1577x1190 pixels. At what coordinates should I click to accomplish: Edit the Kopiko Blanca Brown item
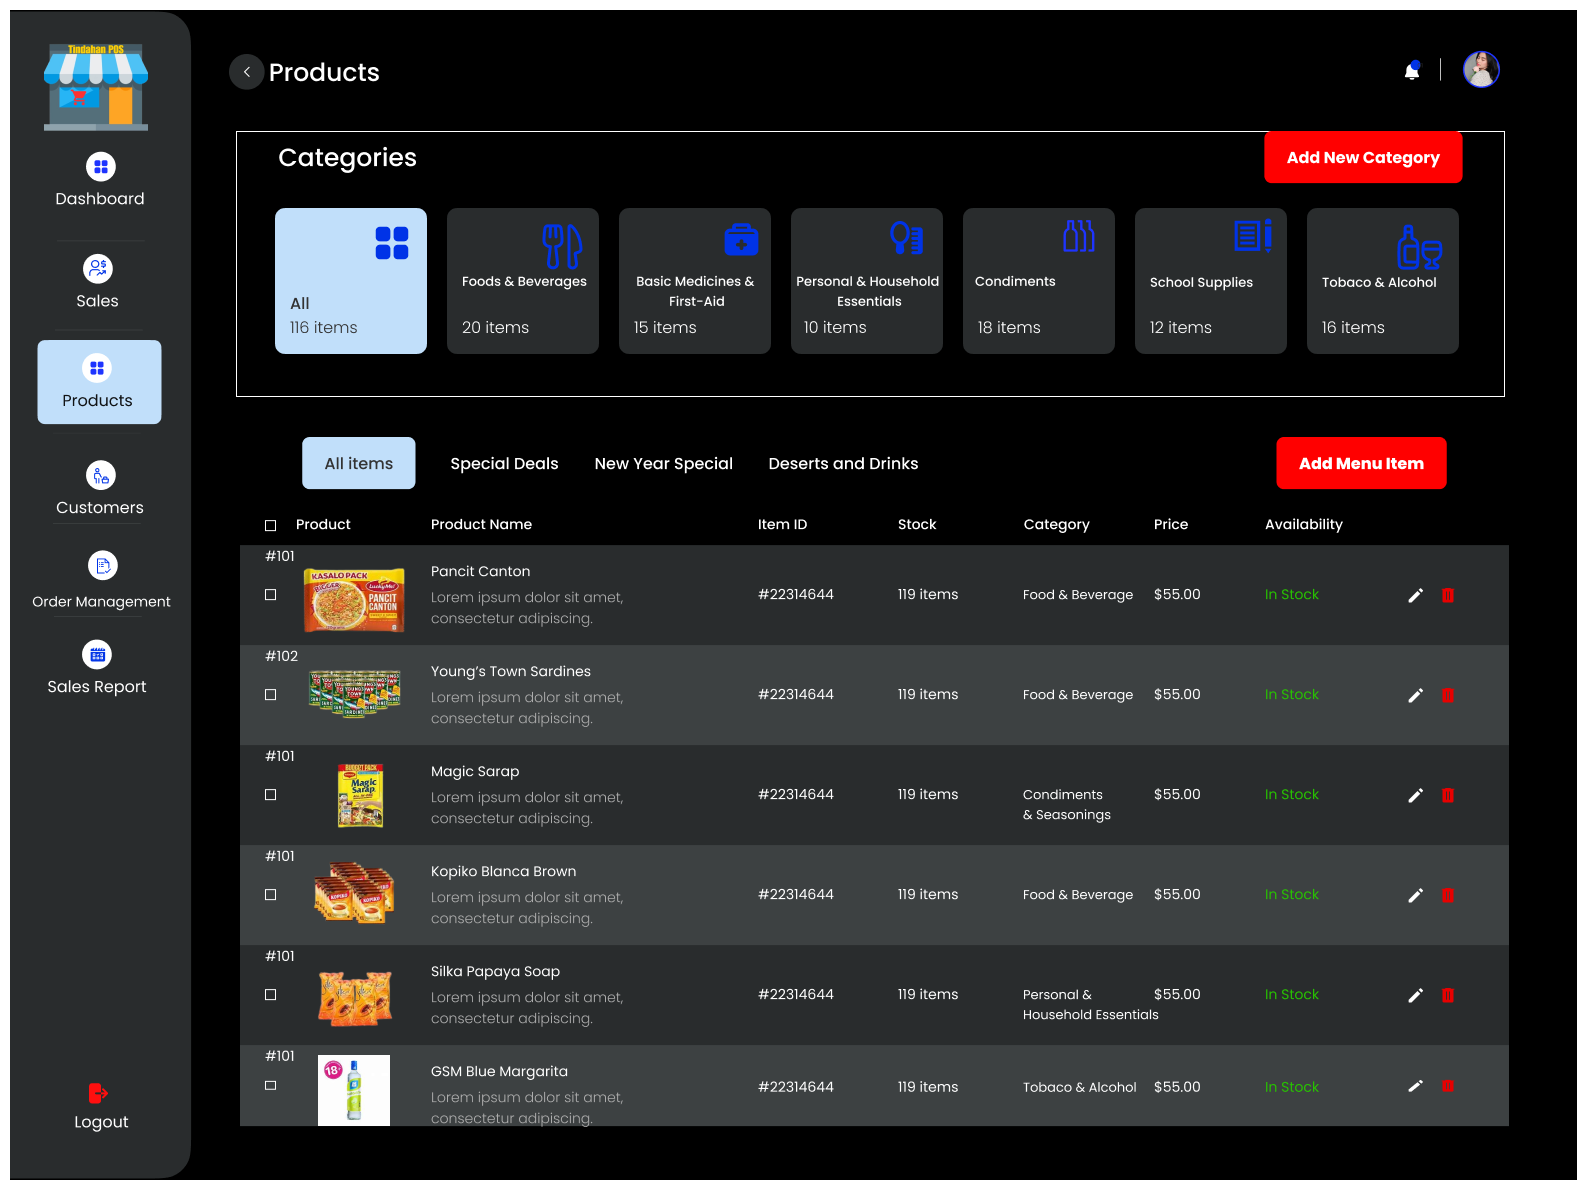[x=1415, y=895]
